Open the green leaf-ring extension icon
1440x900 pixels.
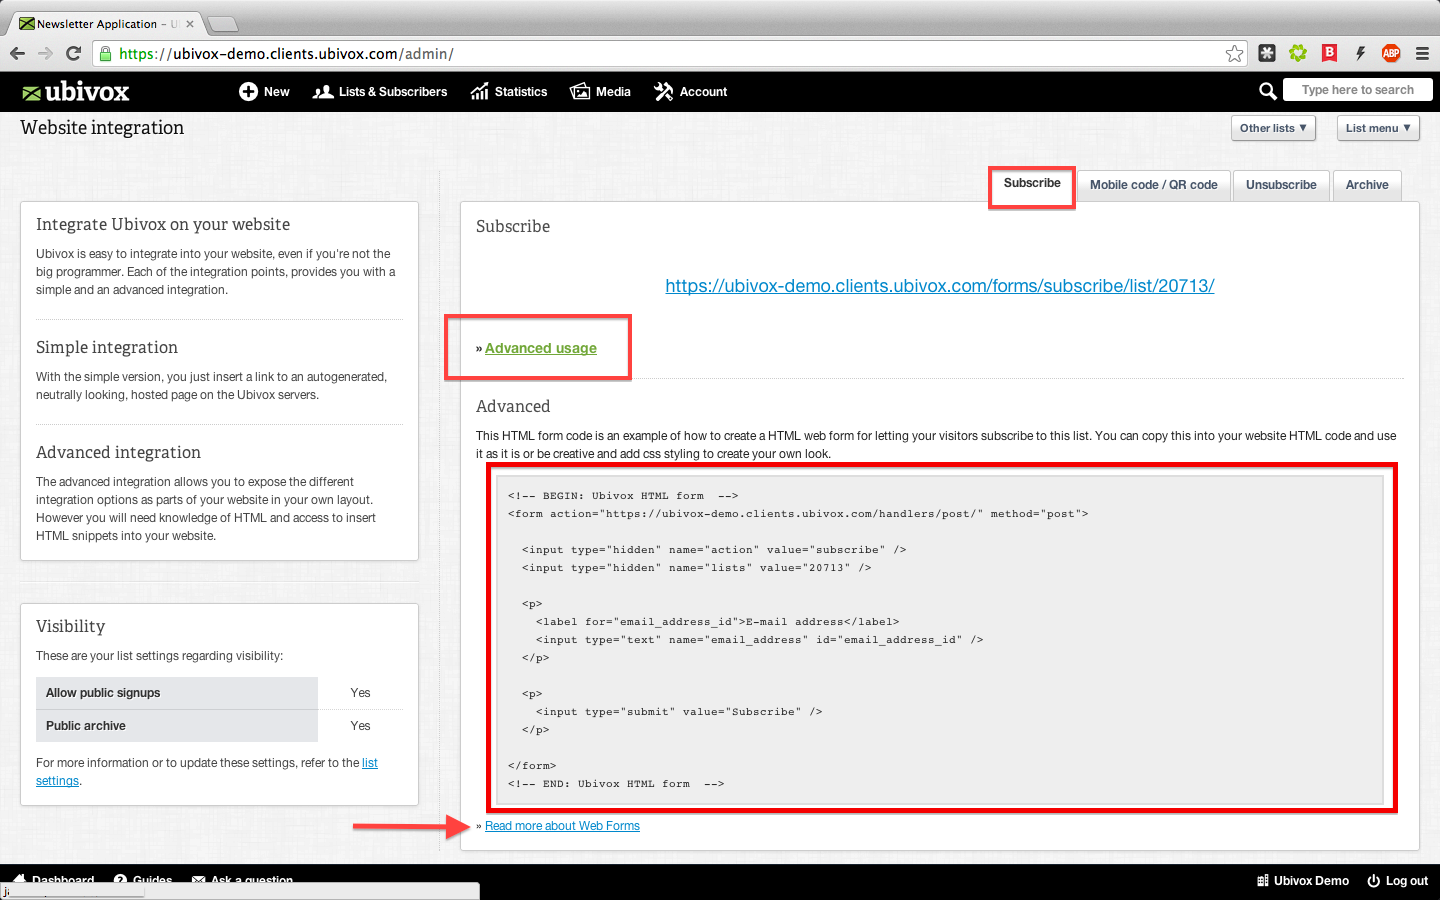click(x=1298, y=54)
